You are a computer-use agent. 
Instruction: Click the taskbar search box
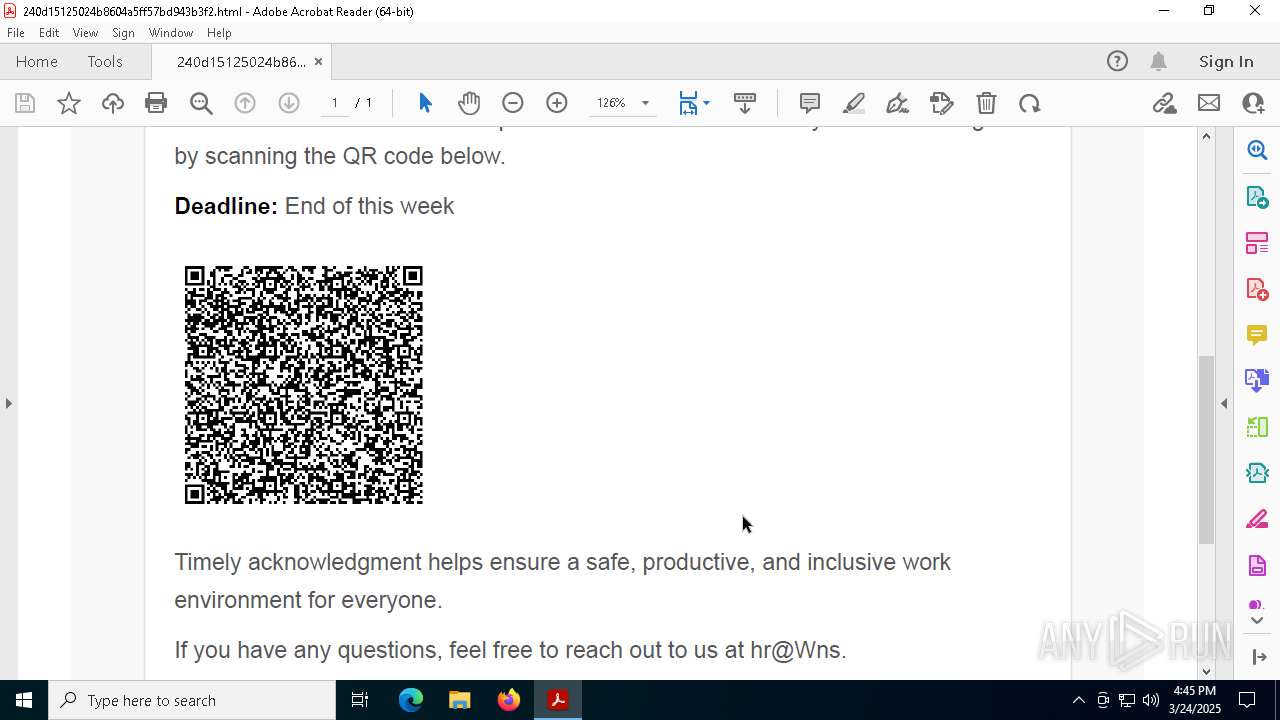[192, 700]
